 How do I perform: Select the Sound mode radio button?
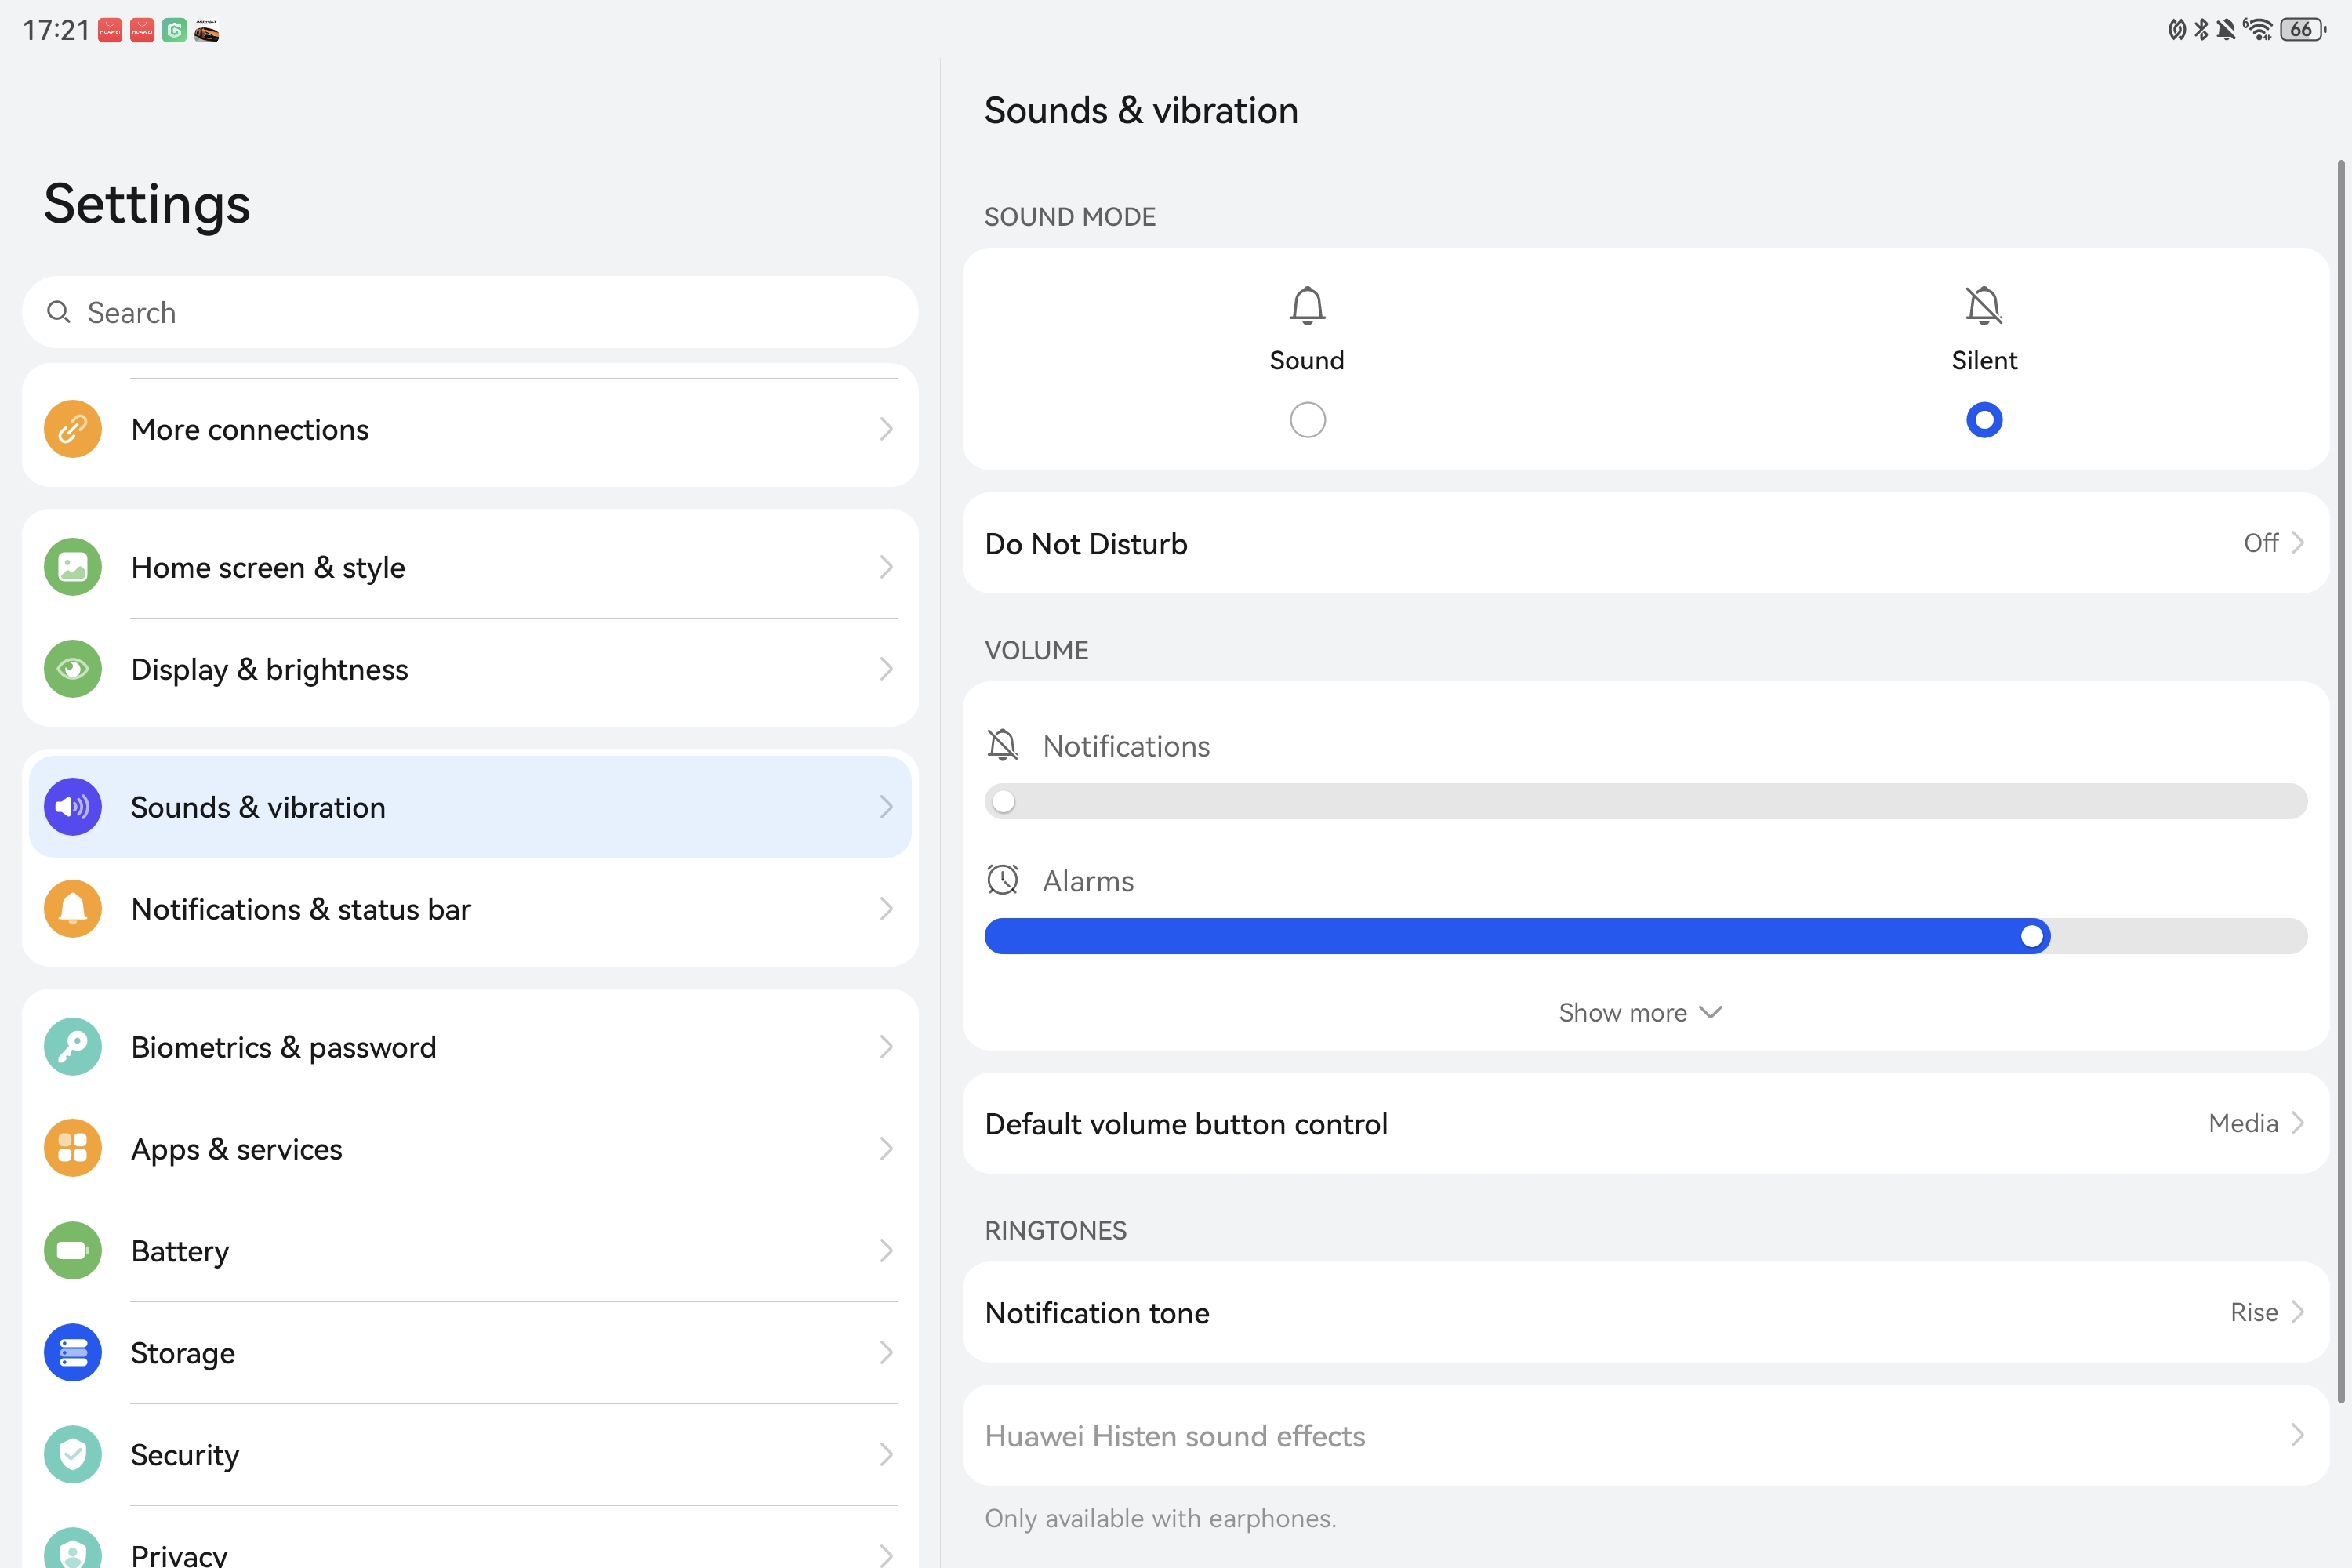[x=1307, y=420]
